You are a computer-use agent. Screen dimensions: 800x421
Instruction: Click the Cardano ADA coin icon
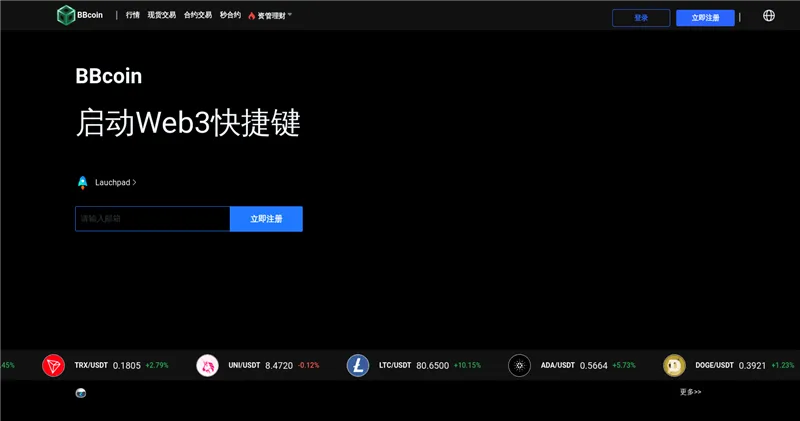(519, 365)
